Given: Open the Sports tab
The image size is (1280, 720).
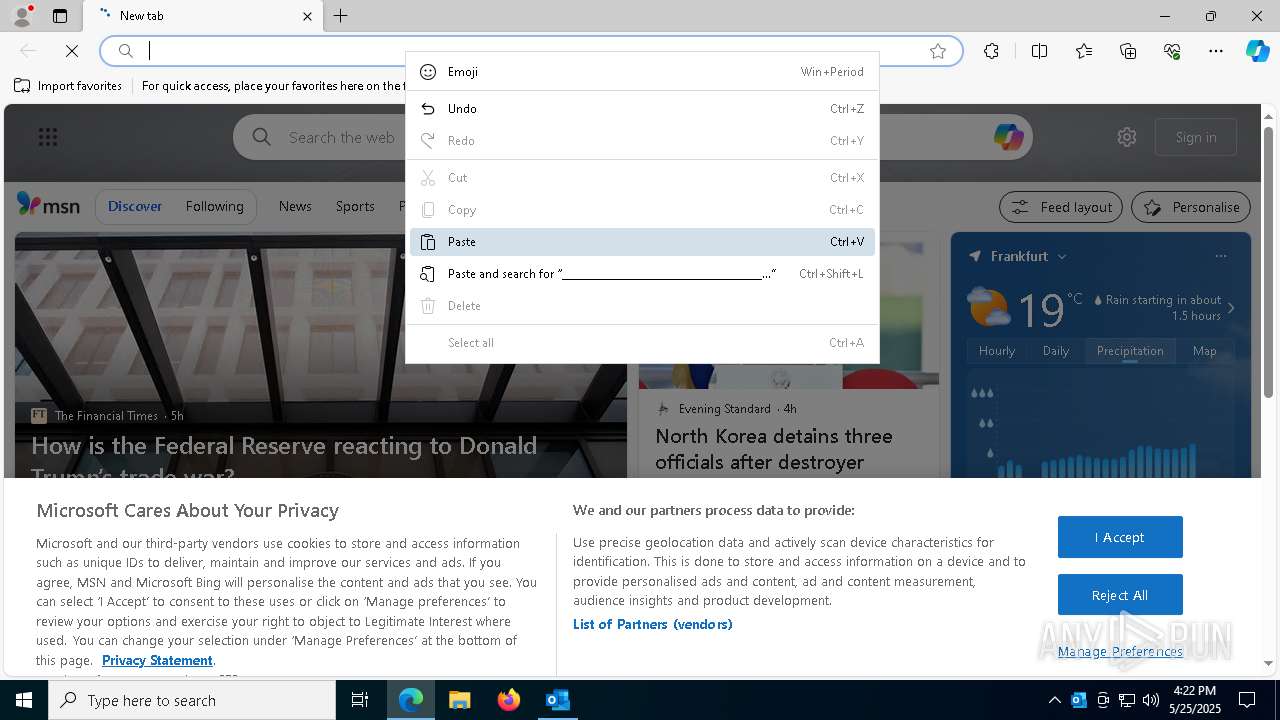Looking at the screenshot, I should click(355, 206).
